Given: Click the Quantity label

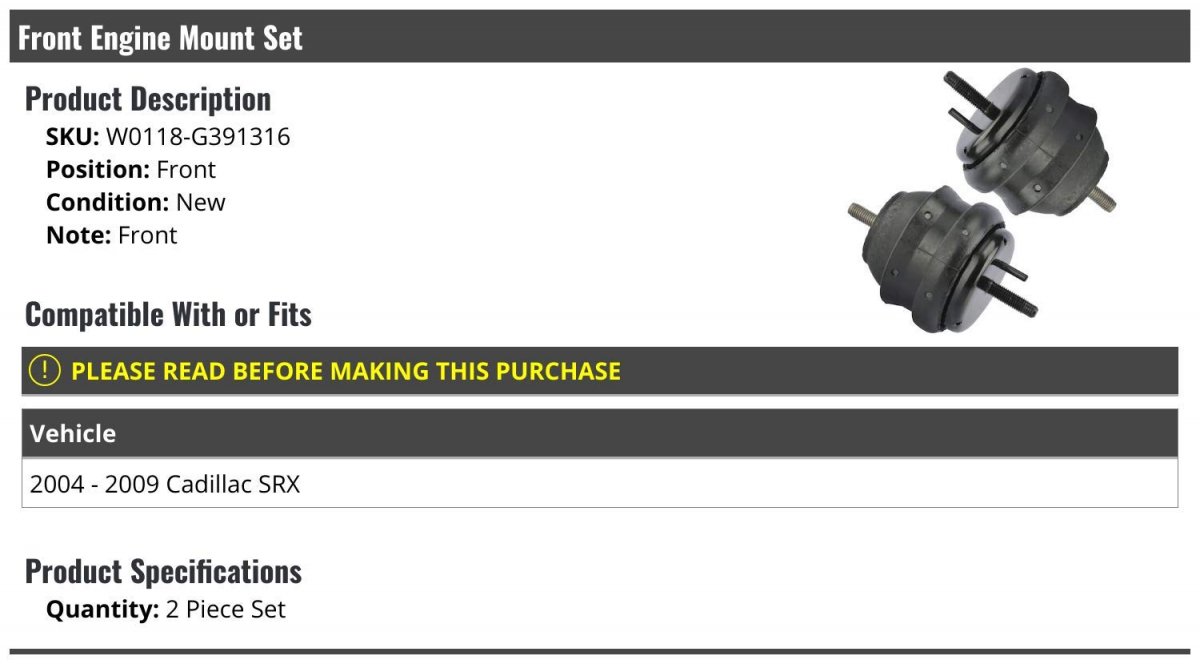Looking at the screenshot, I should tap(103, 609).
